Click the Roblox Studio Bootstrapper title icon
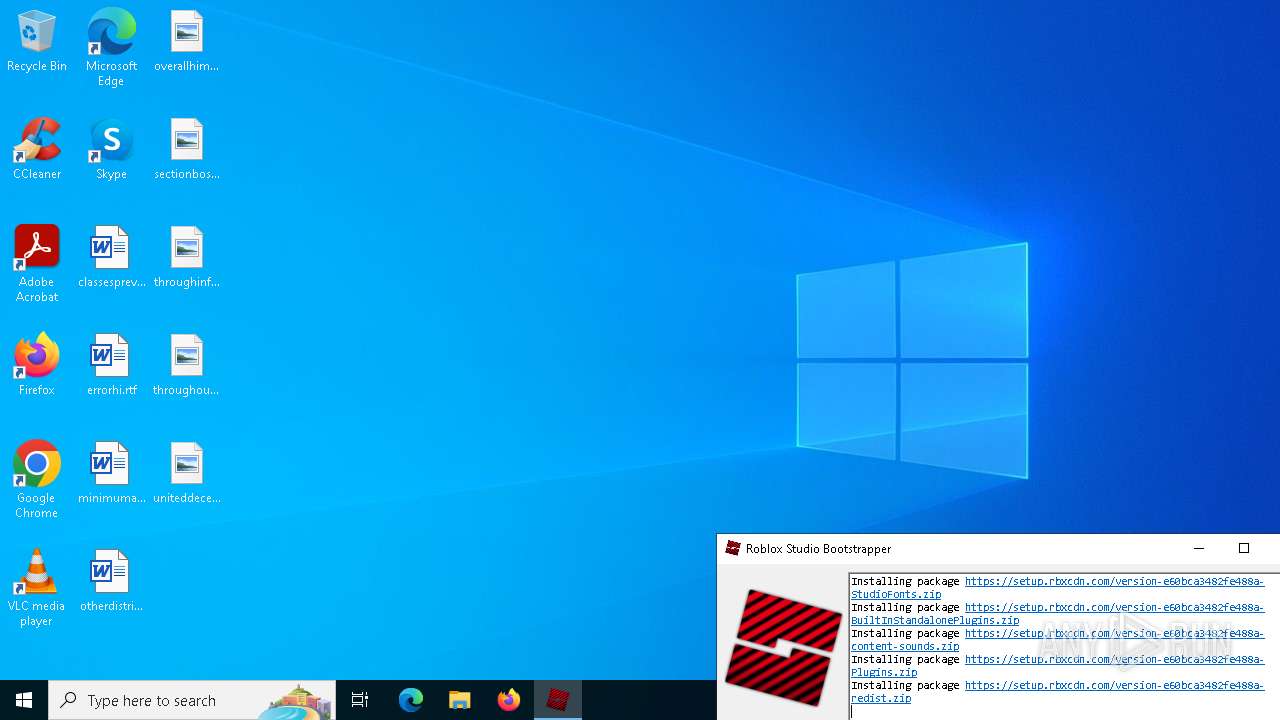The width and height of the screenshot is (1280, 720). pos(733,548)
